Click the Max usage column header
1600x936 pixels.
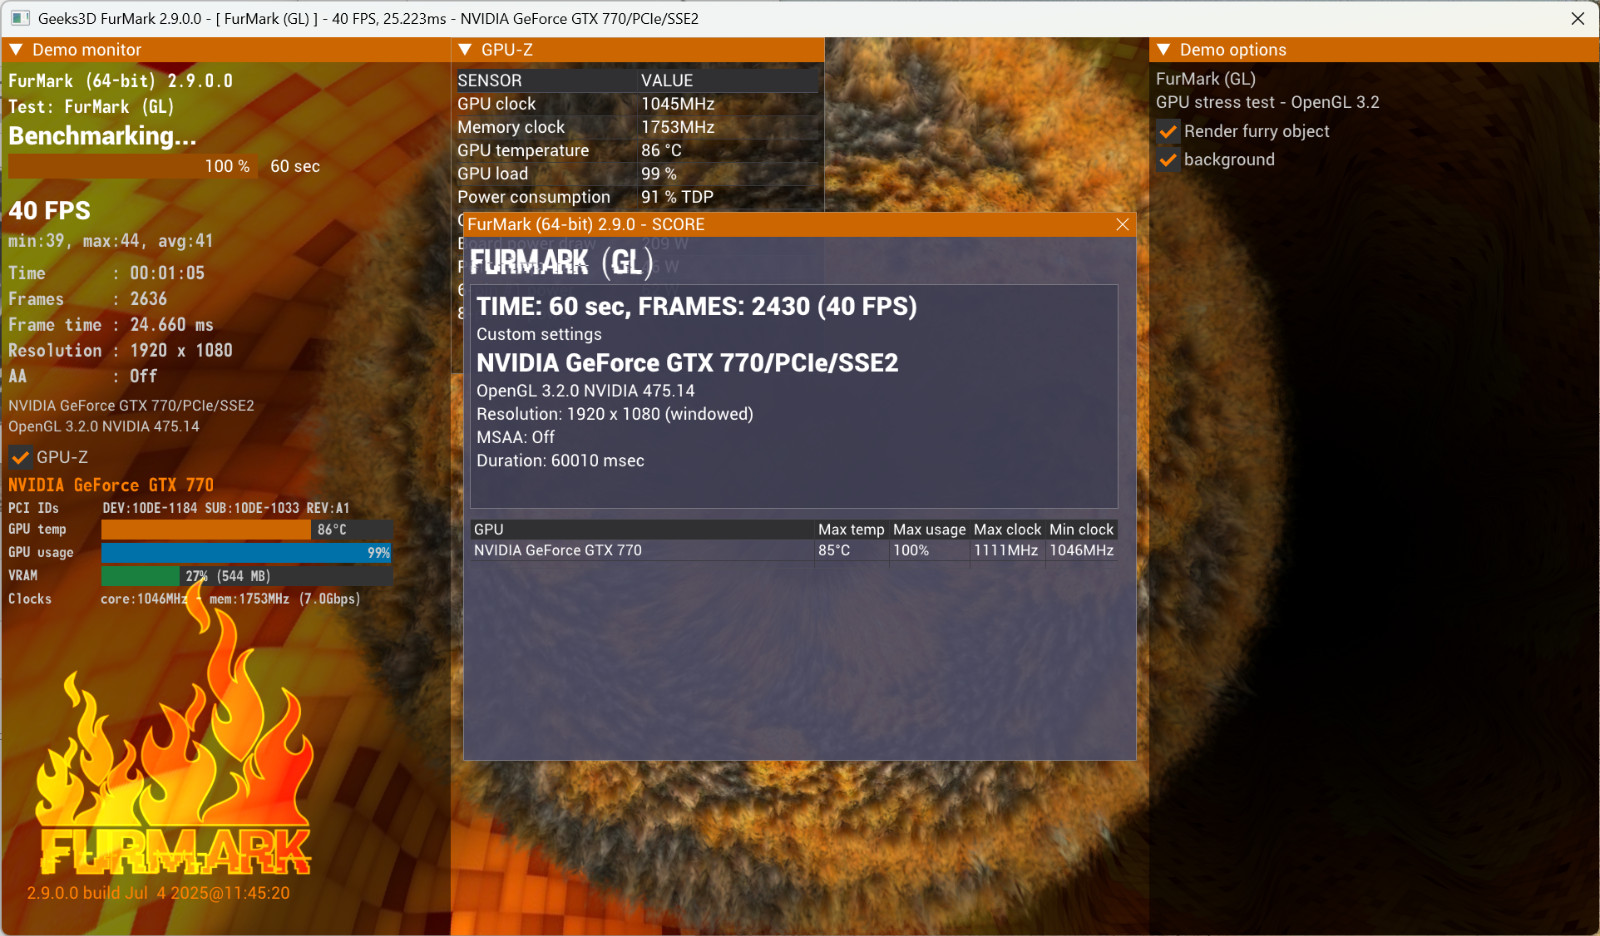point(929,529)
